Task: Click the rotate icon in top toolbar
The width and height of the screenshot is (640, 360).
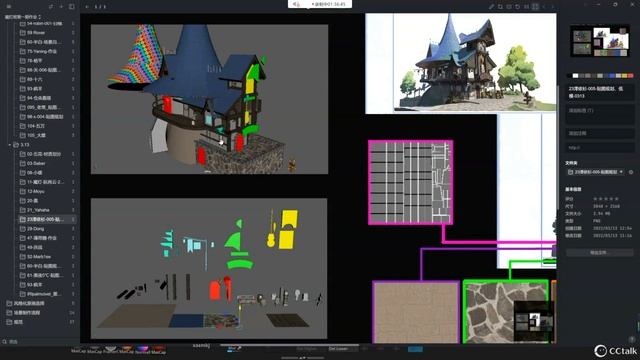Action: (x=518, y=7)
